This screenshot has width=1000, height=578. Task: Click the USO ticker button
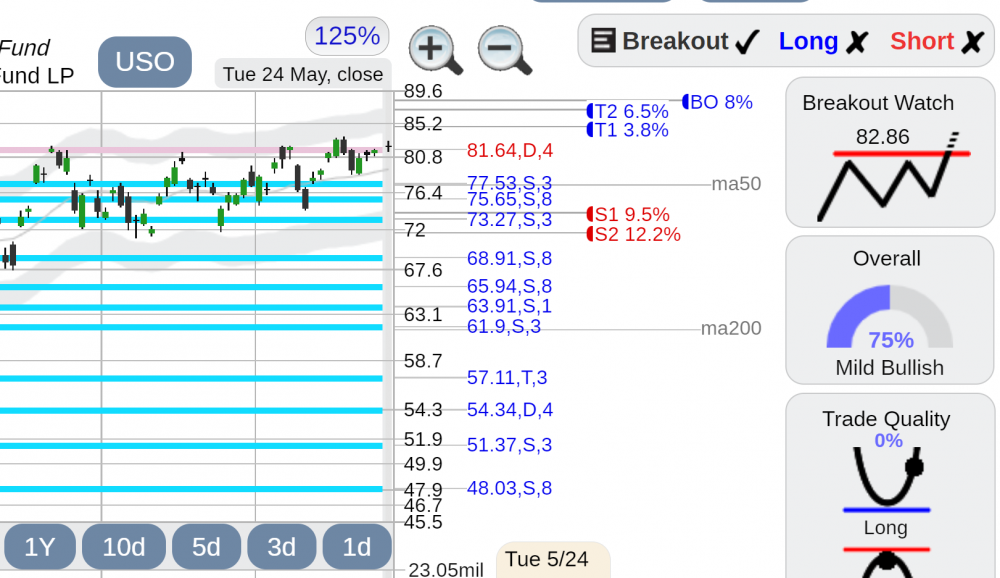[x=145, y=62]
